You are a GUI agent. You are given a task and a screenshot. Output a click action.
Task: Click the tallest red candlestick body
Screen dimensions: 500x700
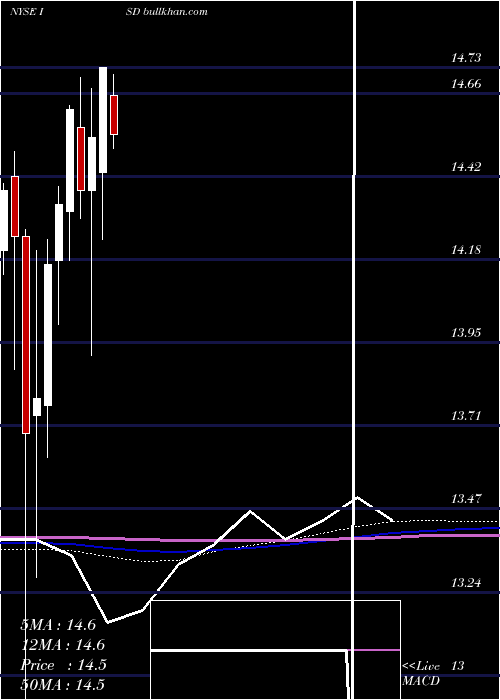(26, 335)
